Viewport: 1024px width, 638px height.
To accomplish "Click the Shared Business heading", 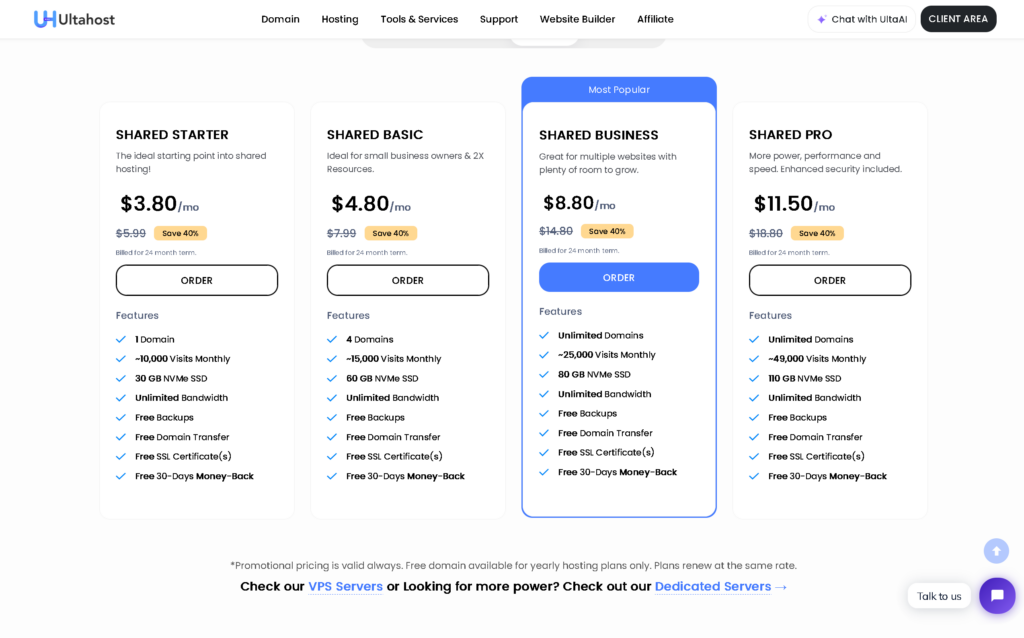I will [598, 135].
